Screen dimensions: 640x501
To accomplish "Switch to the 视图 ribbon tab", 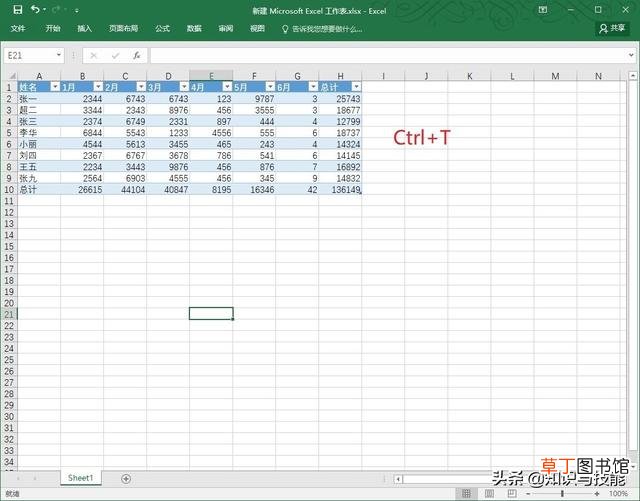I will pos(257,28).
